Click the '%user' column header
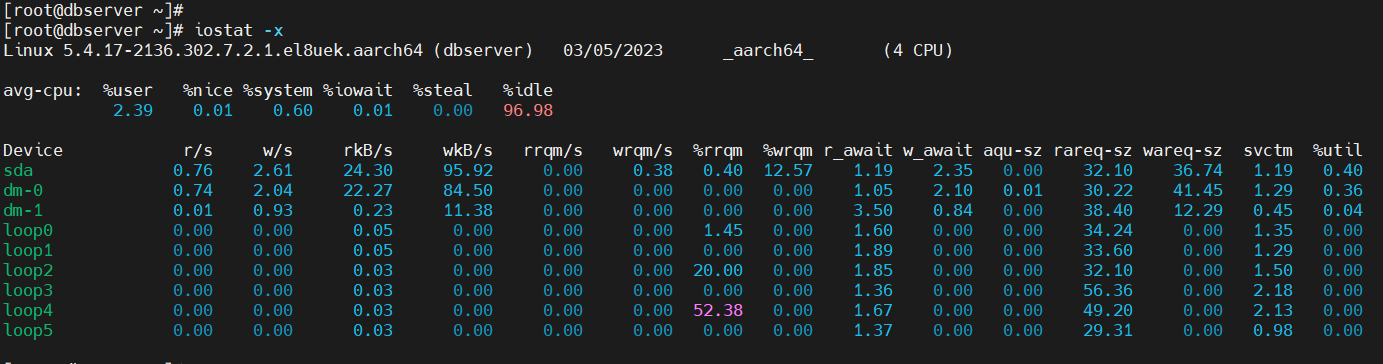This screenshot has height=364, width=1383. pyautogui.click(x=128, y=90)
